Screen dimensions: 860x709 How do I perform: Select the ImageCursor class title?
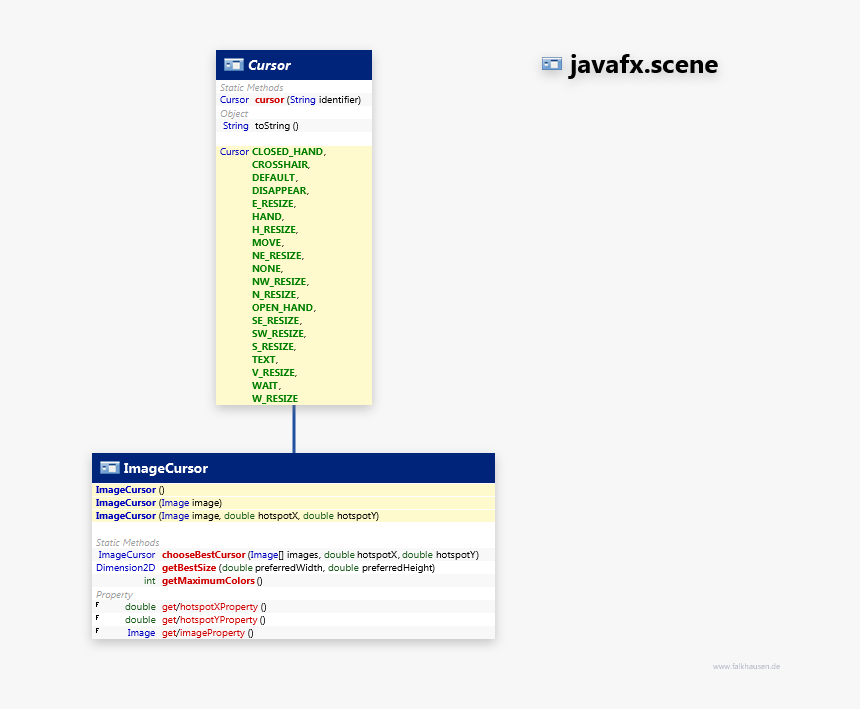click(166, 468)
